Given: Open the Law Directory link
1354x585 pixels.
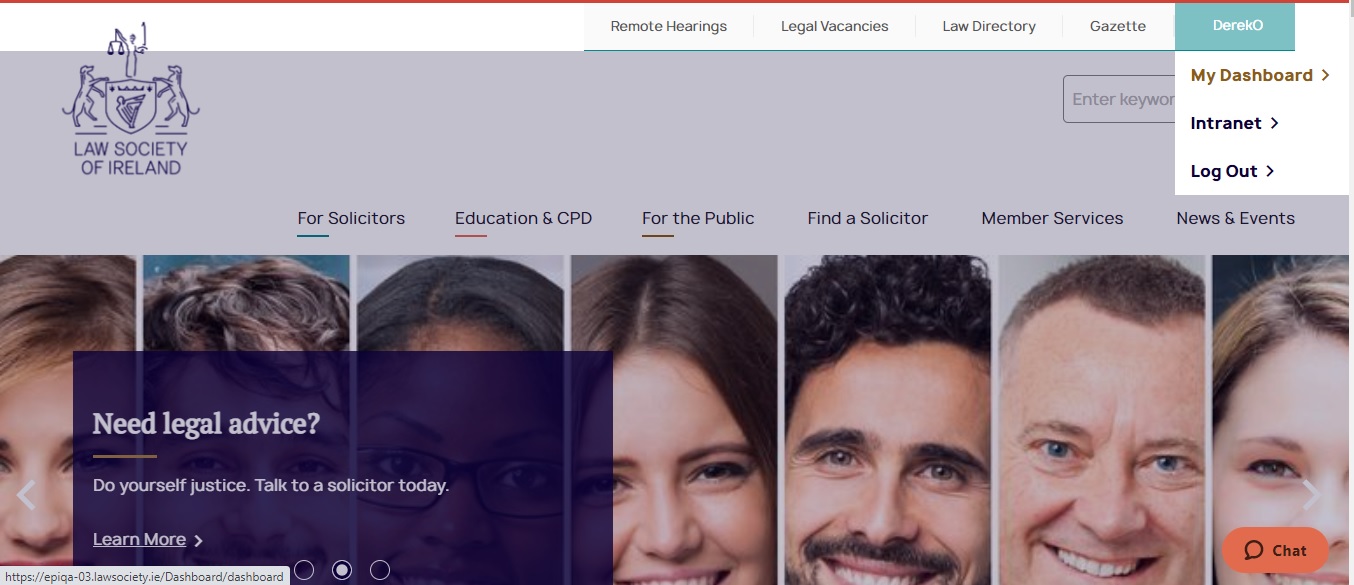Looking at the screenshot, I should (988, 26).
